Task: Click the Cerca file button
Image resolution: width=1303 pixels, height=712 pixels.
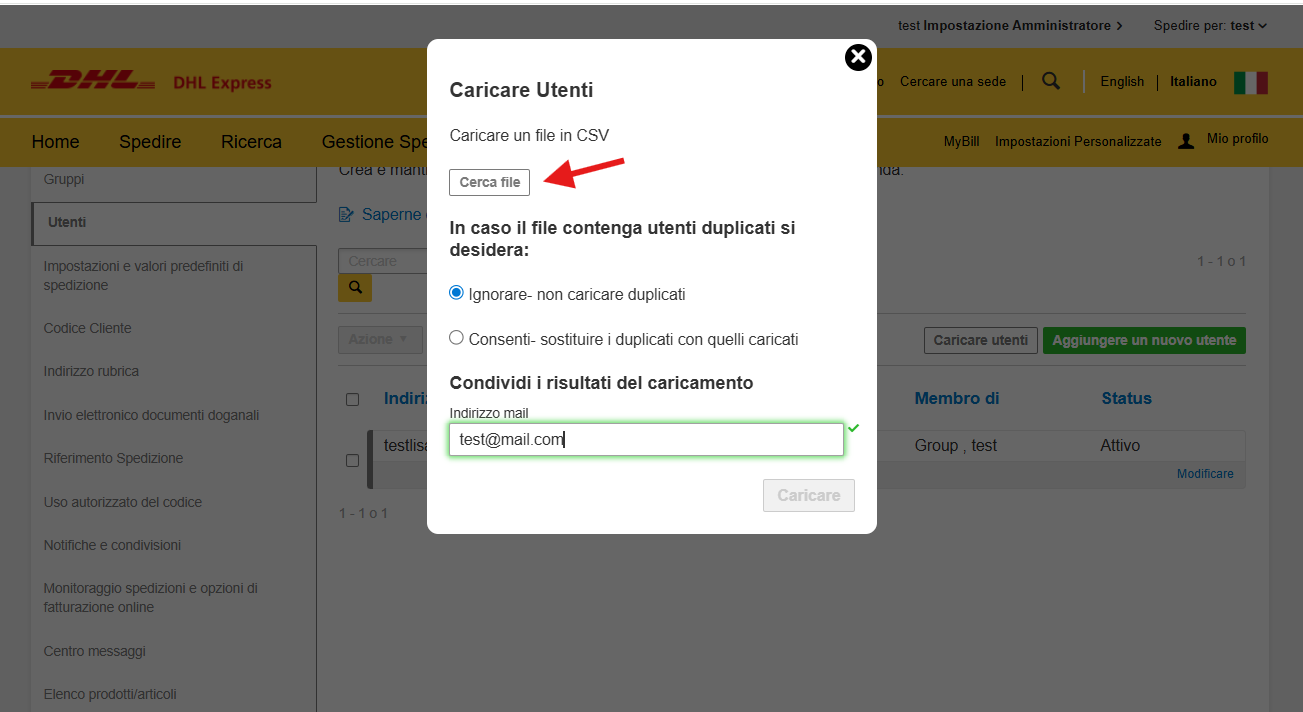Action: click(x=489, y=183)
